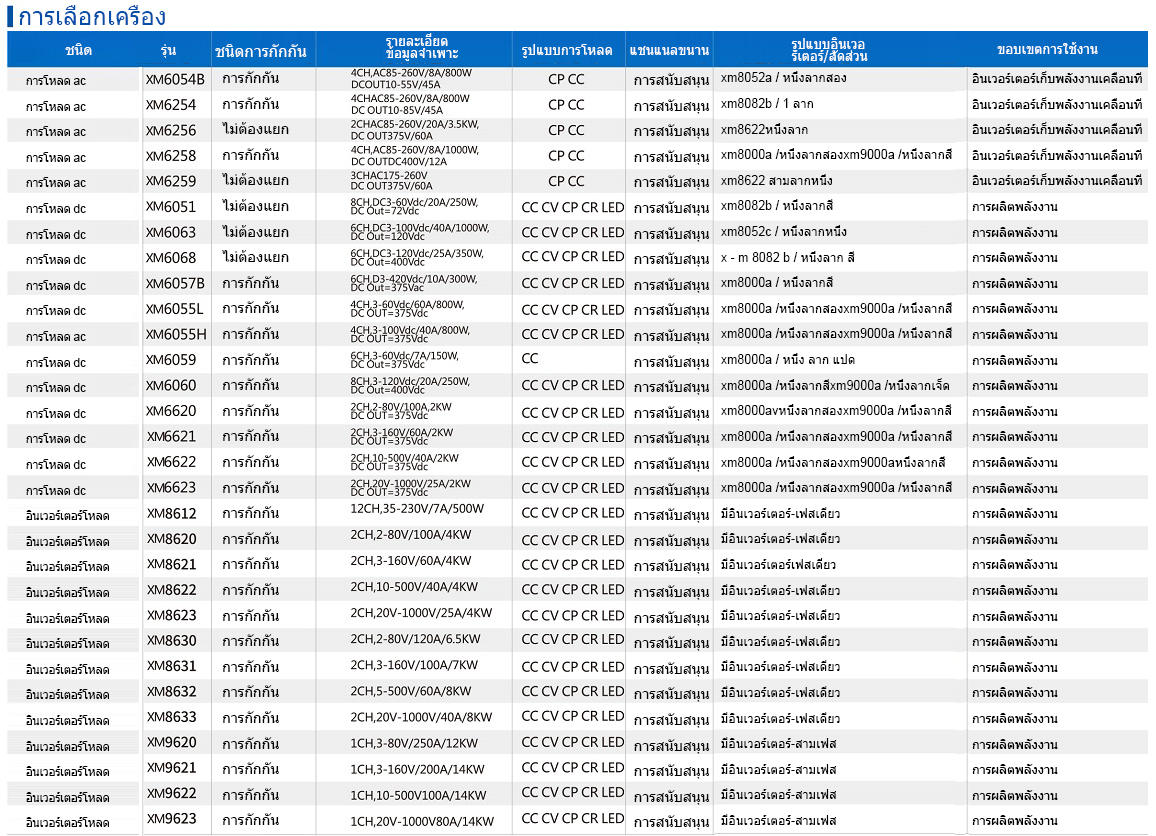Image resolution: width=1156 pixels, height=836 pixels.
Task: Click spec '2CH,5-500V/60A/8KW'
Action: (x=410, y=691)
